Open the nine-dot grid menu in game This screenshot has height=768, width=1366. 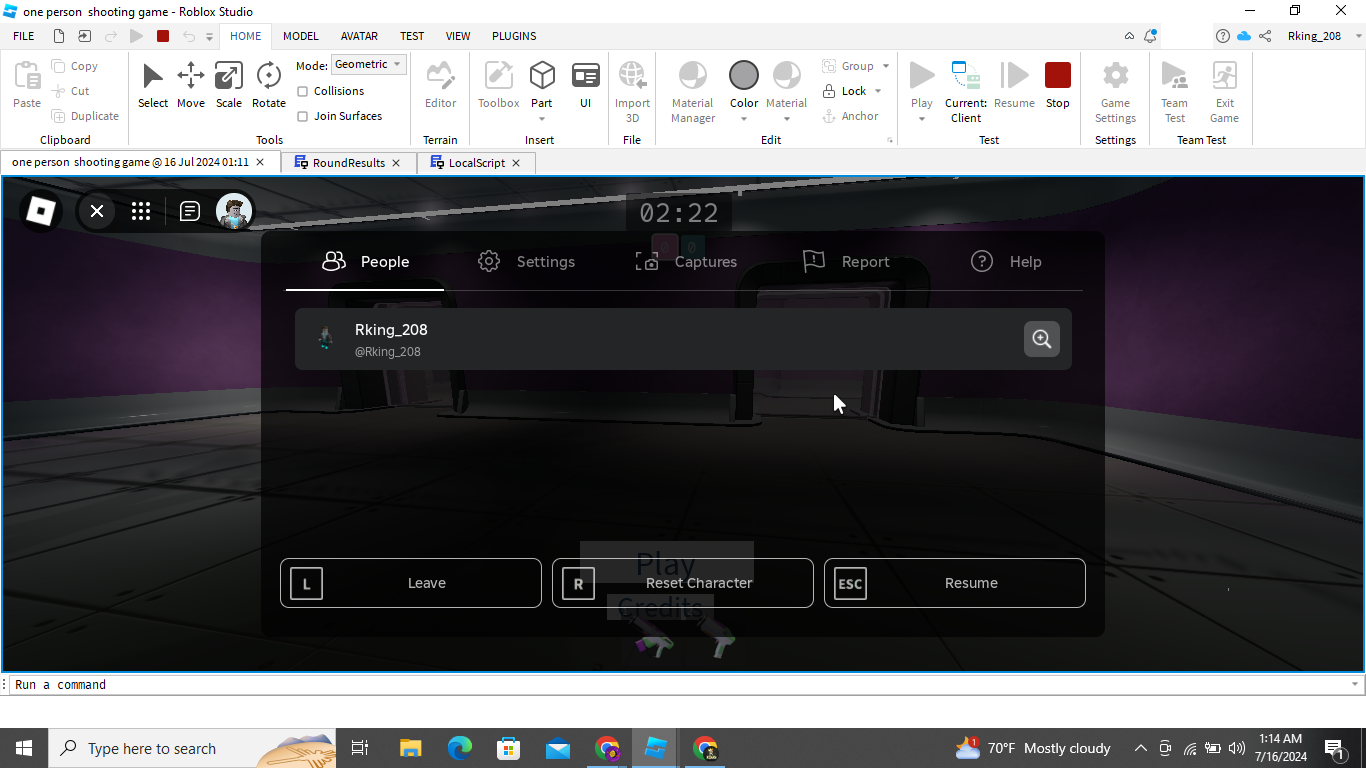141,211
